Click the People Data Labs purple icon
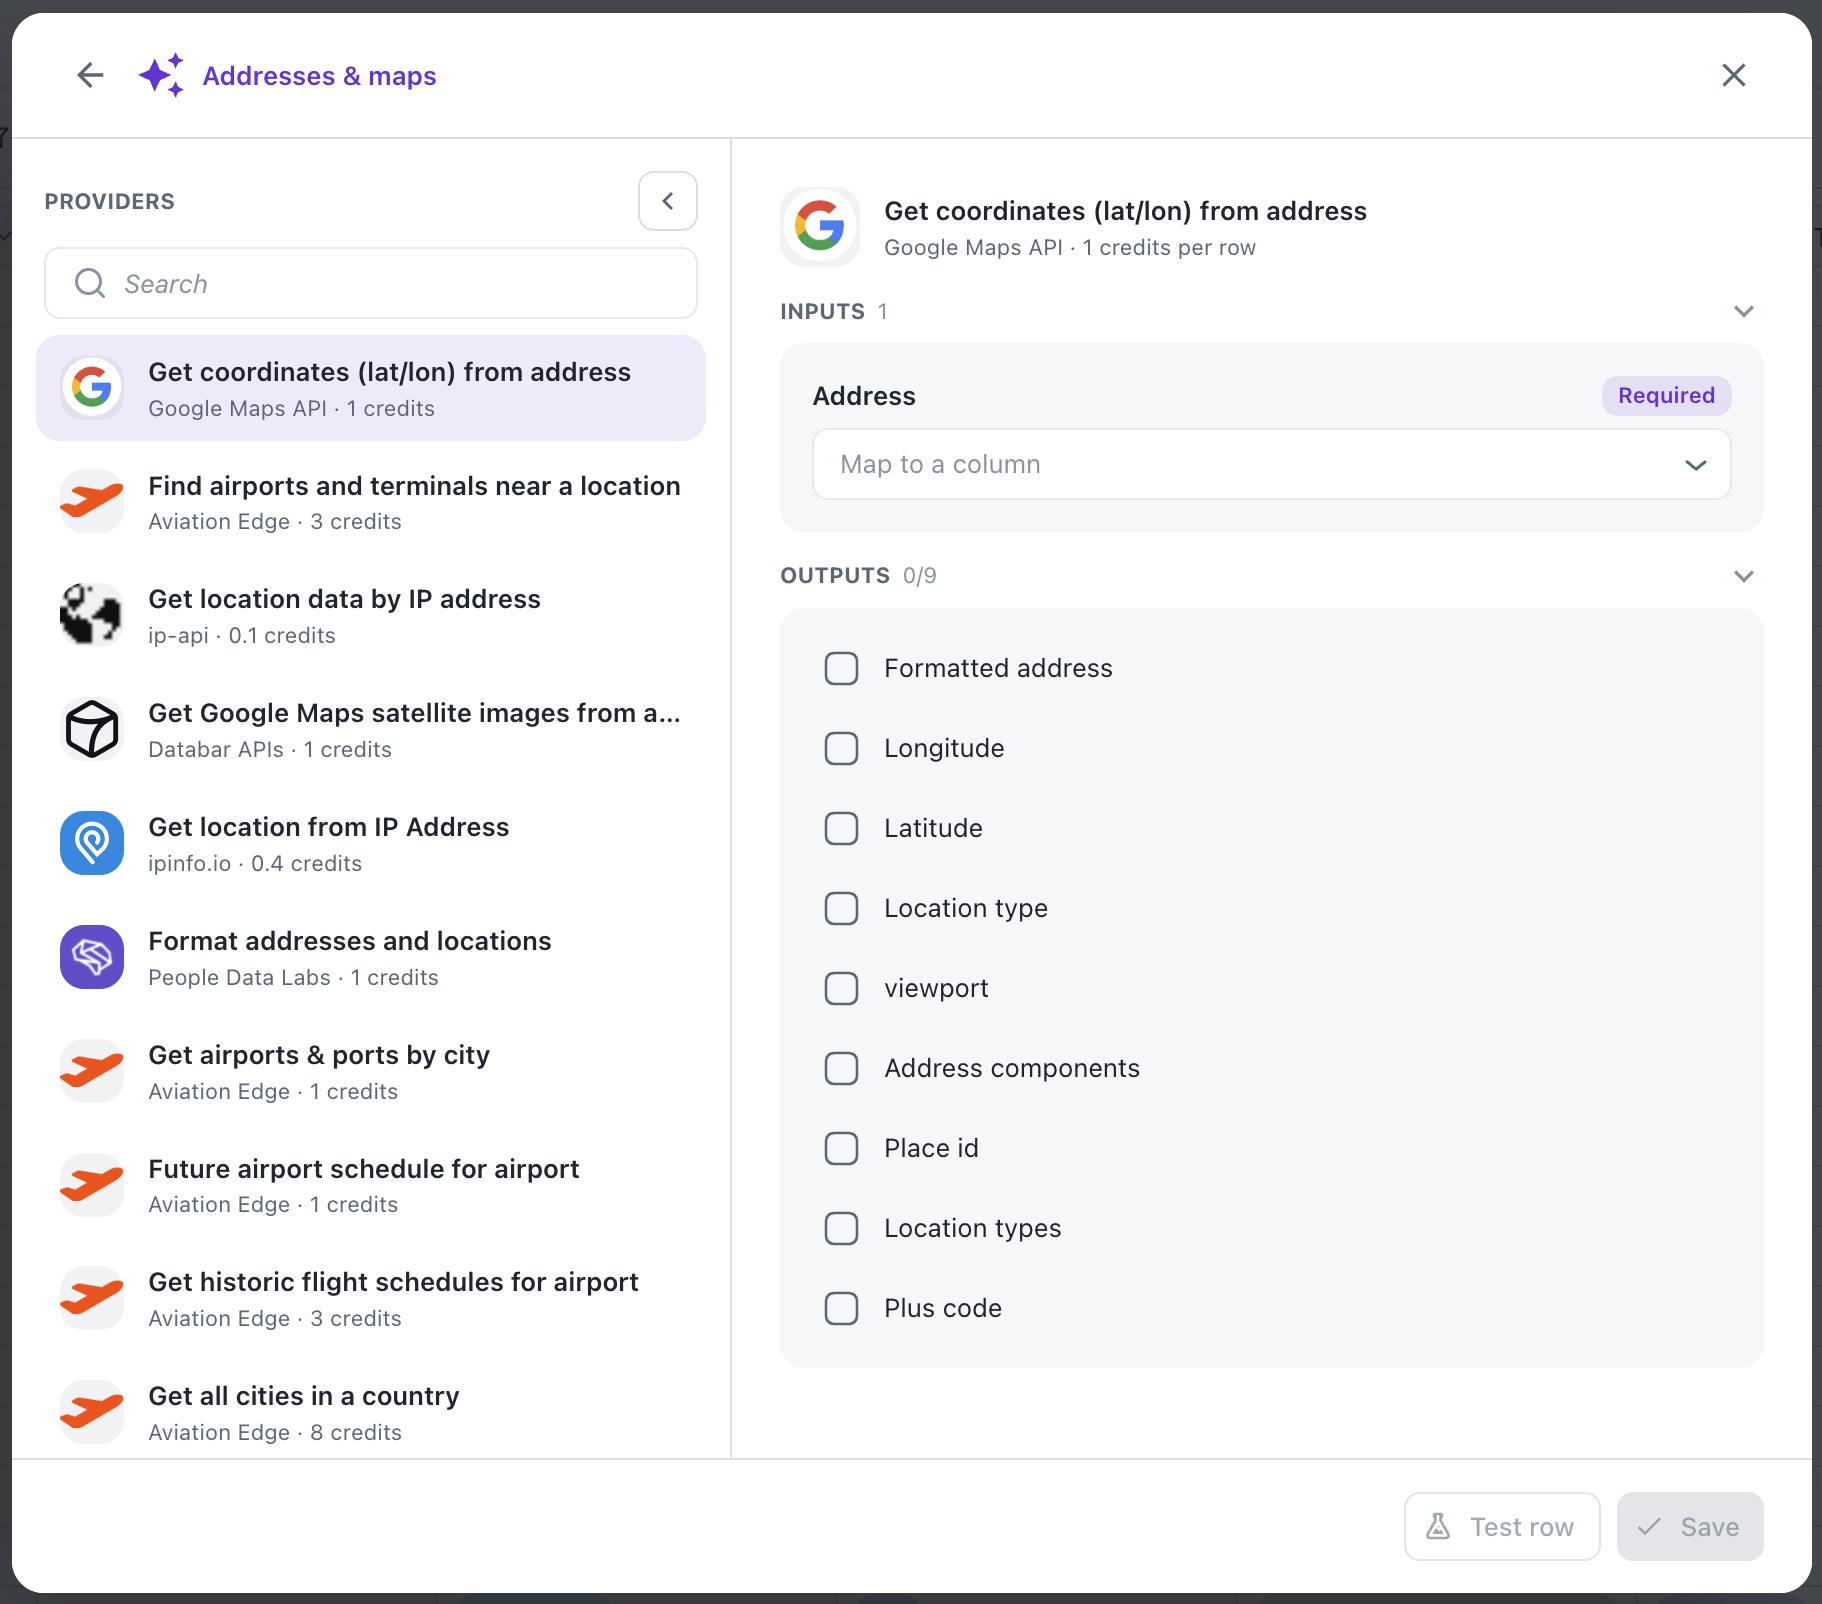1822x1604 pixels. click(92, 957)
